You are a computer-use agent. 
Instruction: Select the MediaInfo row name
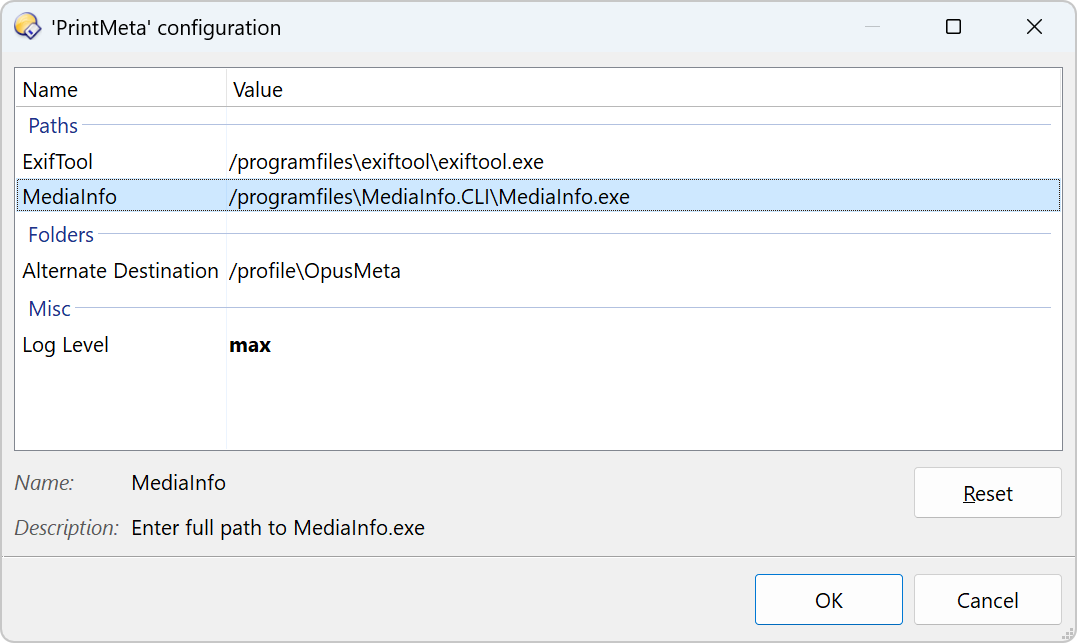click(x=70, y=197)
